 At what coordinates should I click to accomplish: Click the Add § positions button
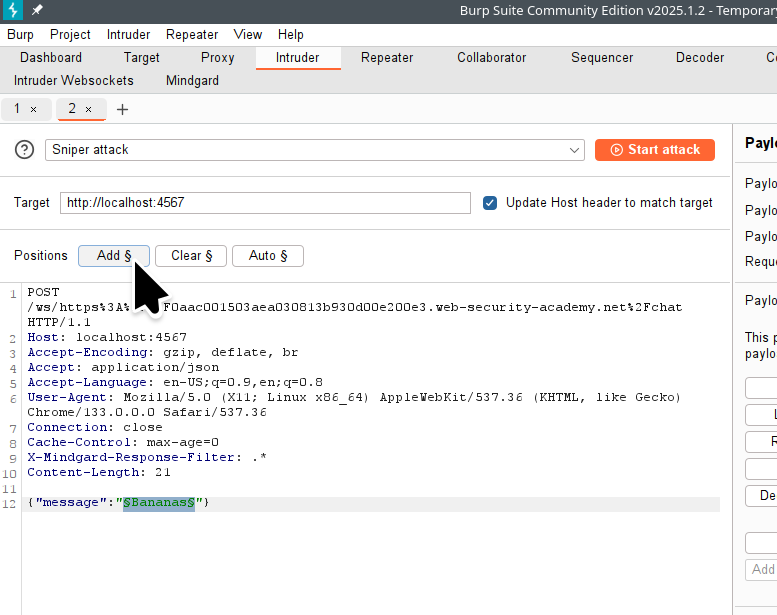click(x=114, y=256)
